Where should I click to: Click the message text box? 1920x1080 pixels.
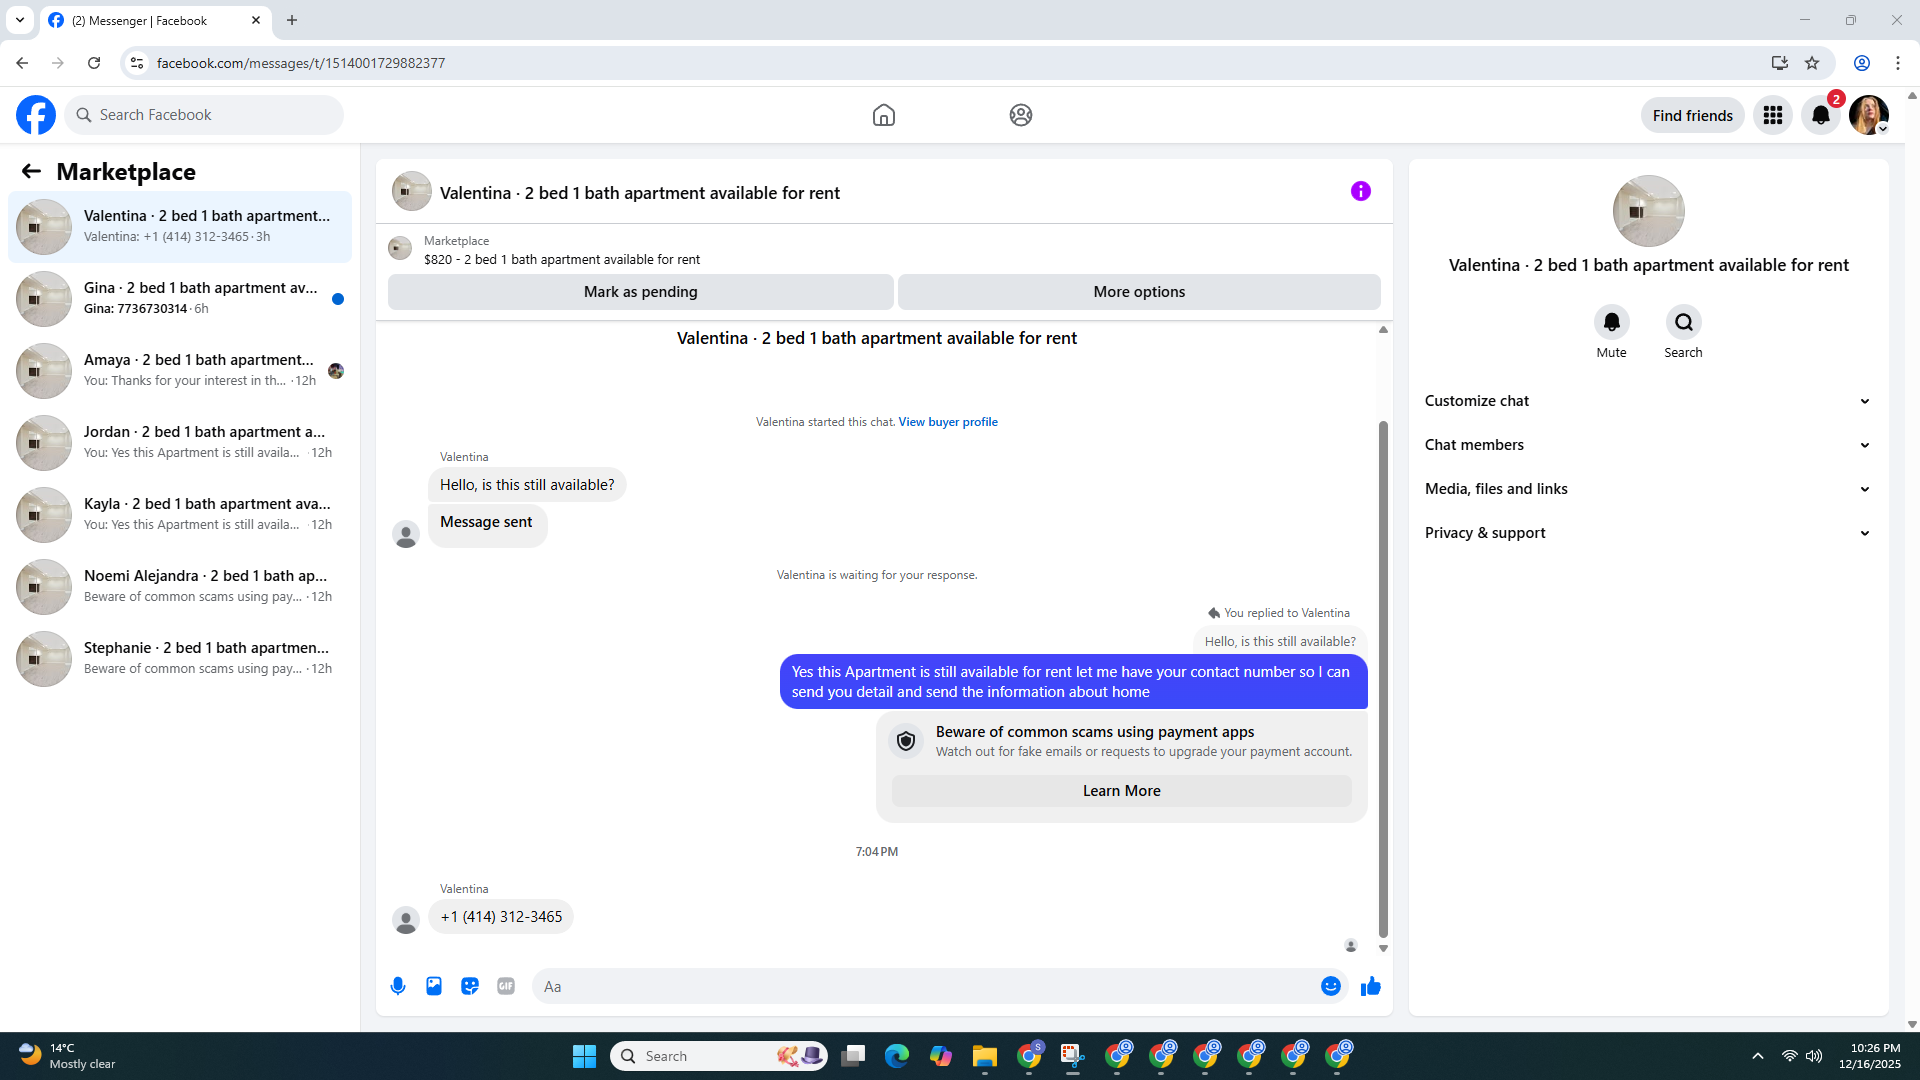[x=925, y=986]
